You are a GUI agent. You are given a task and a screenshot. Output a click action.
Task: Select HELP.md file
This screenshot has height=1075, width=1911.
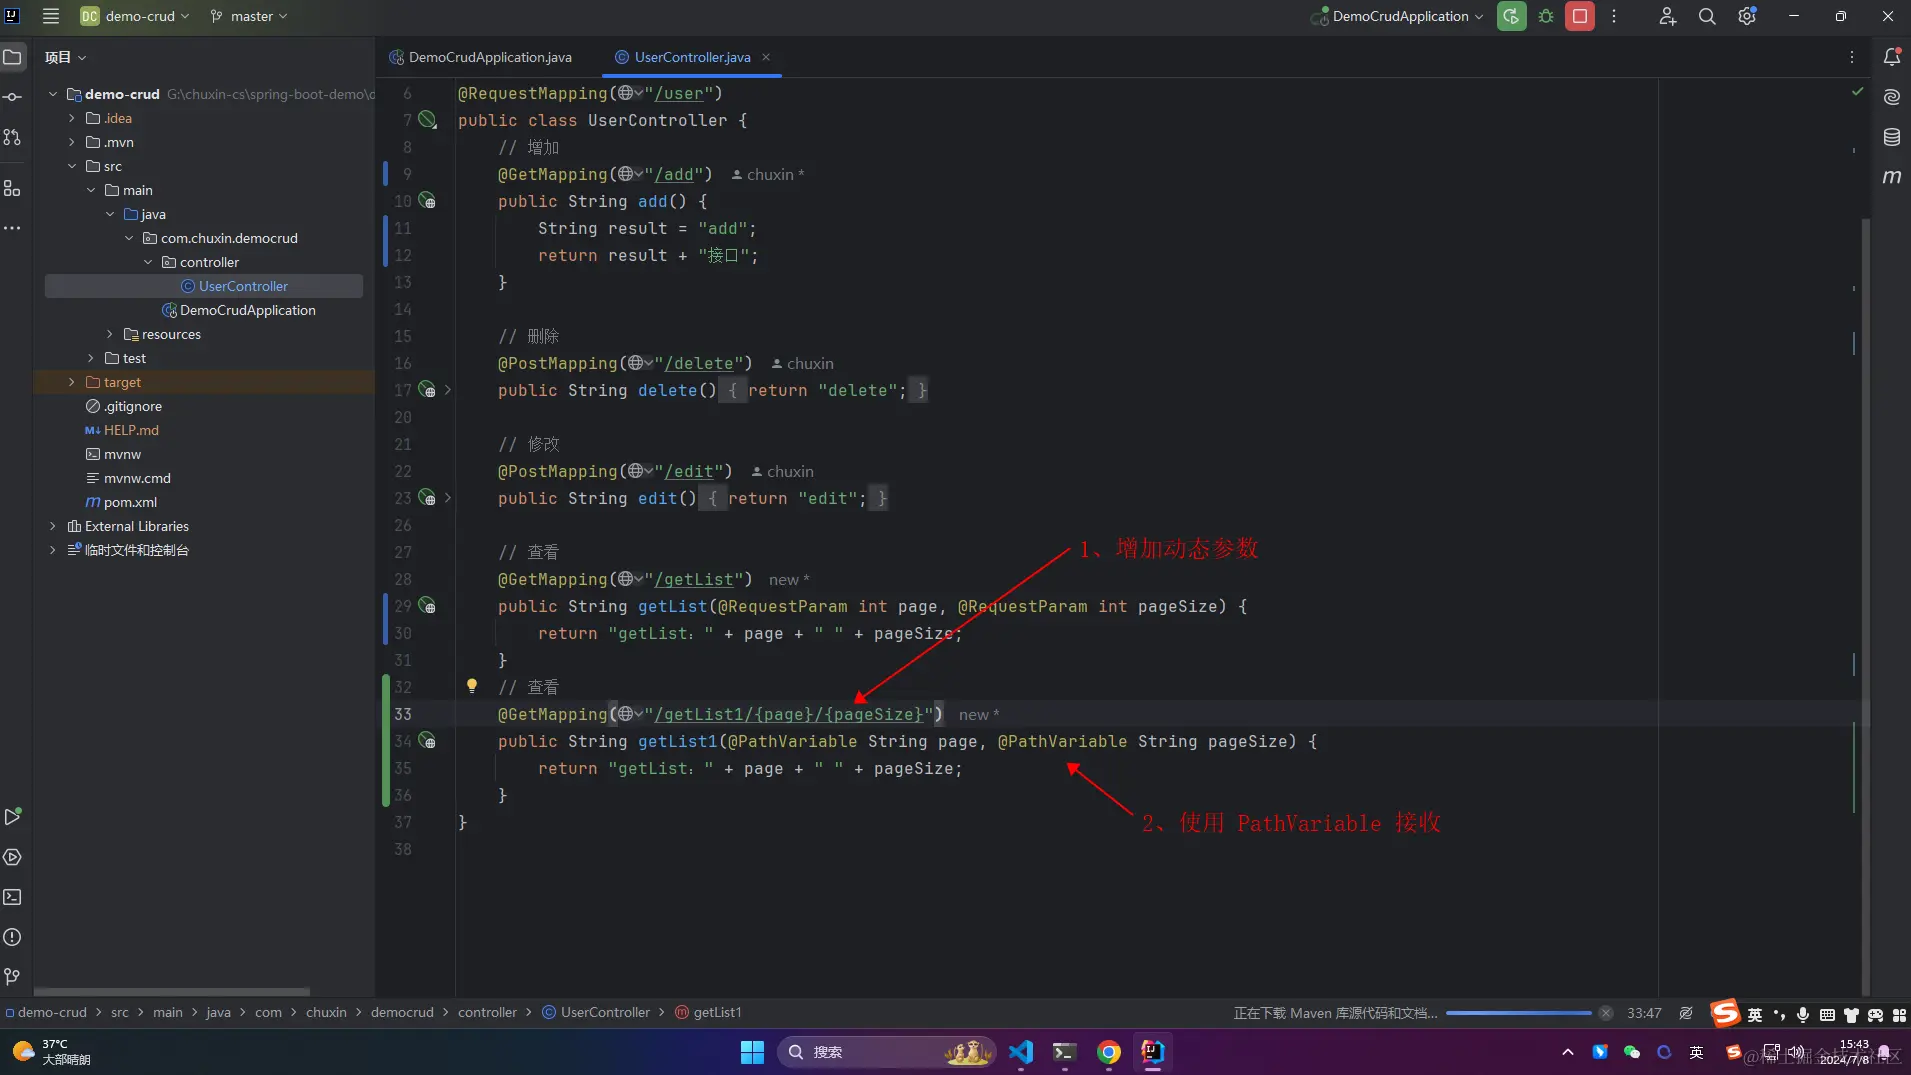click(121, 430)
